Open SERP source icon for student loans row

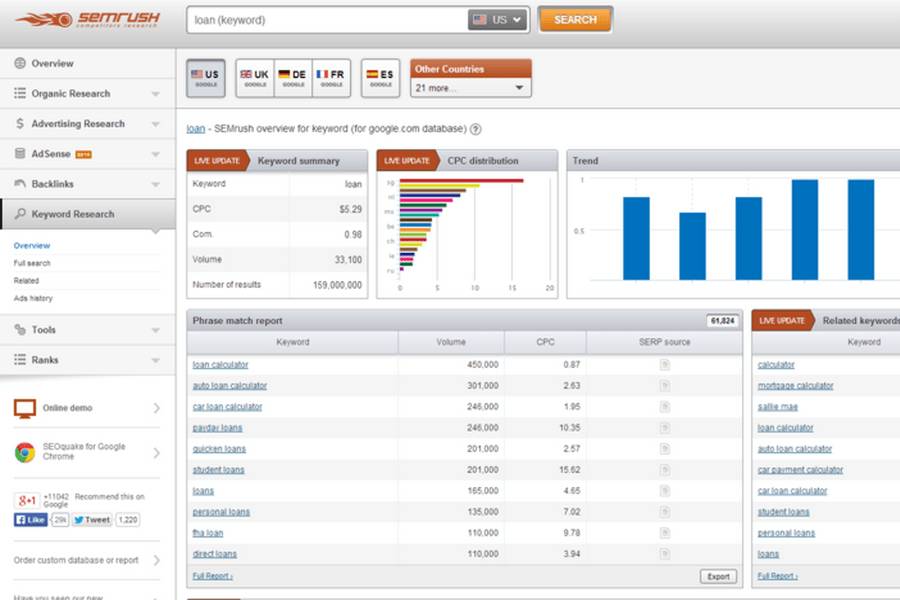click(x=665, y=470)
